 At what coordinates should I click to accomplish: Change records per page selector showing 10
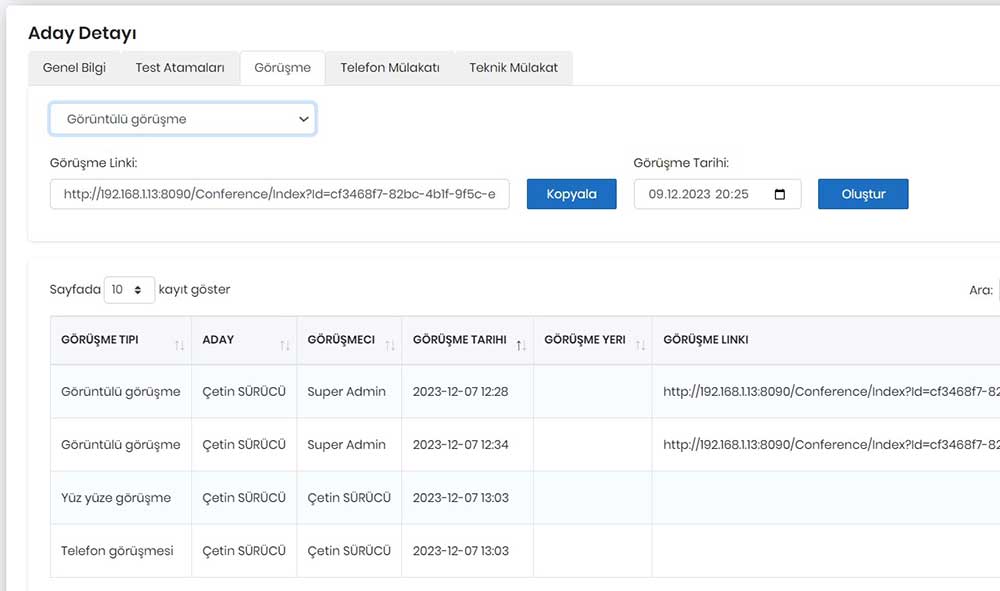coord(129,289)
